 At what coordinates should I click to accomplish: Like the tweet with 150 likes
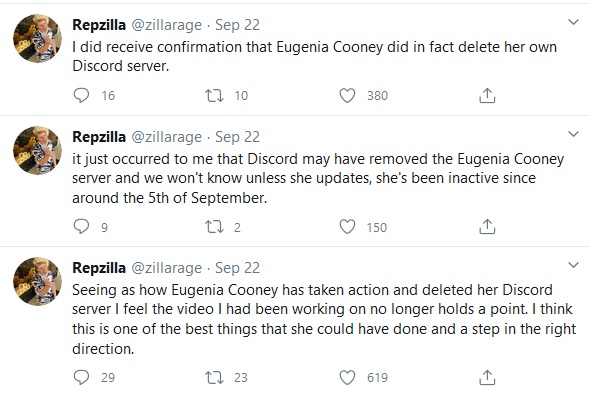(x=347, y=227)
